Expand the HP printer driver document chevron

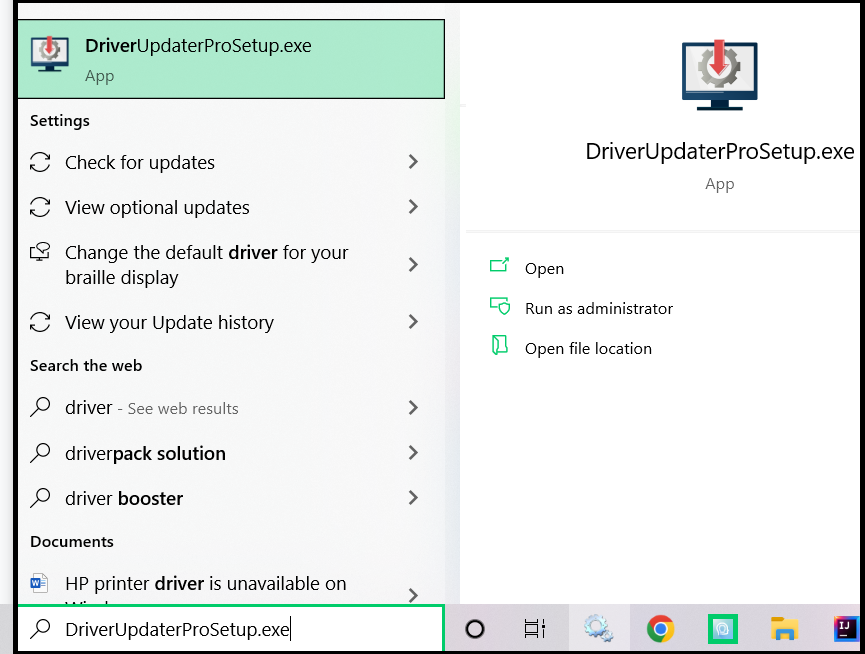click(x=413, y=595)
